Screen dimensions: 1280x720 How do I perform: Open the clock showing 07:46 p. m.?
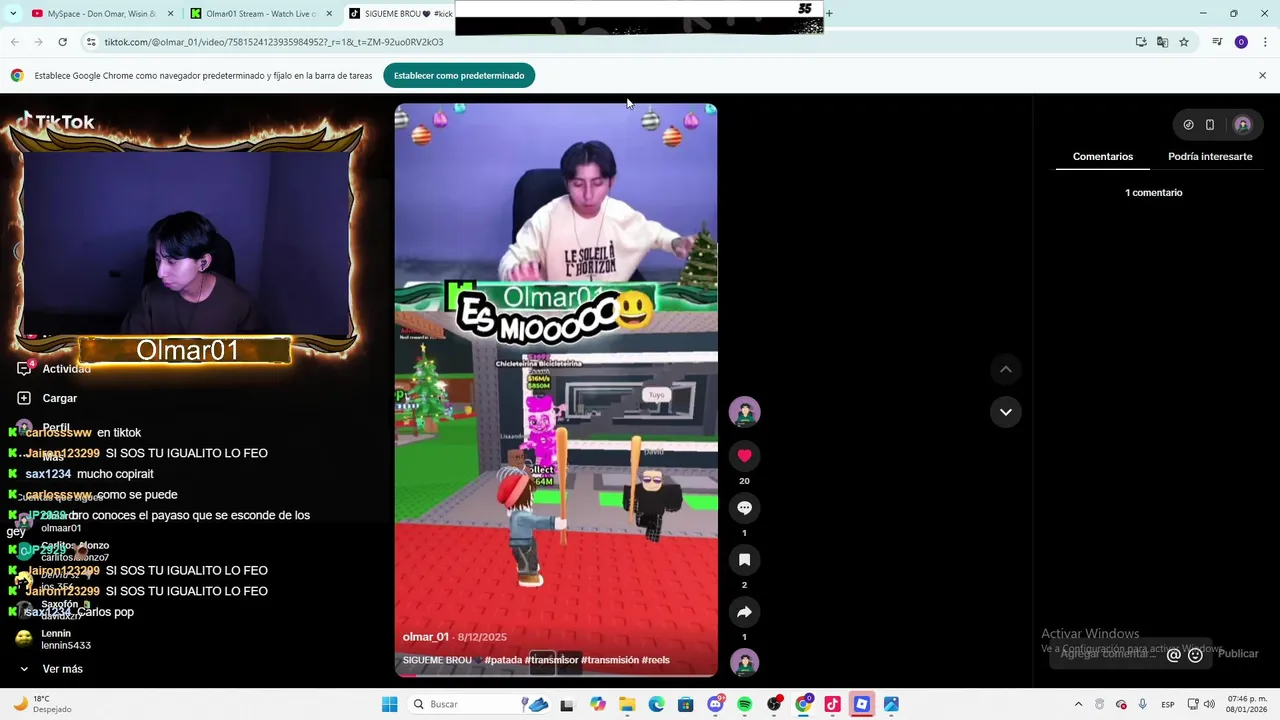1247,704
